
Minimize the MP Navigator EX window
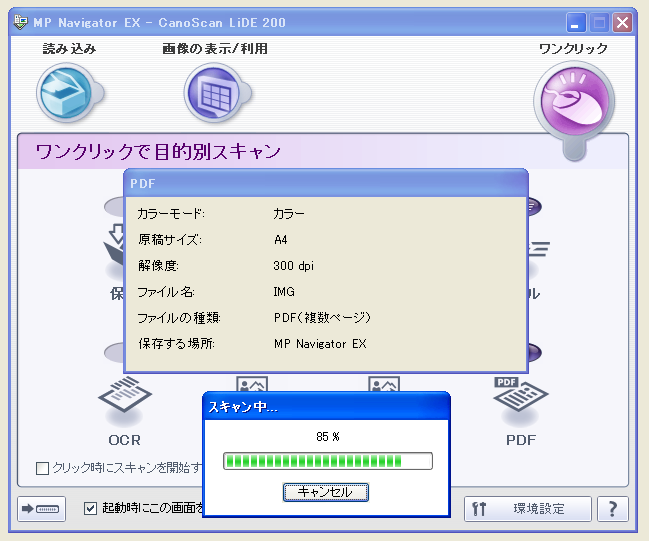tap(576, 22)
